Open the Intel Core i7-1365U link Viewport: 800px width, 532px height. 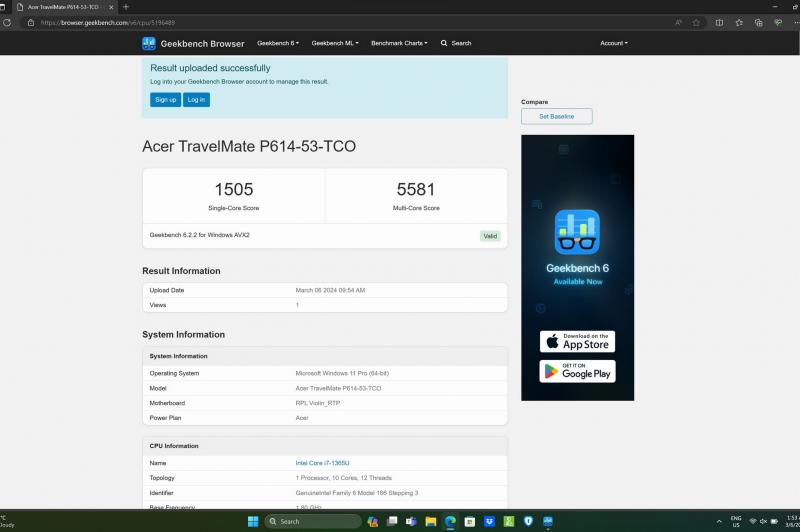point(323,463)
